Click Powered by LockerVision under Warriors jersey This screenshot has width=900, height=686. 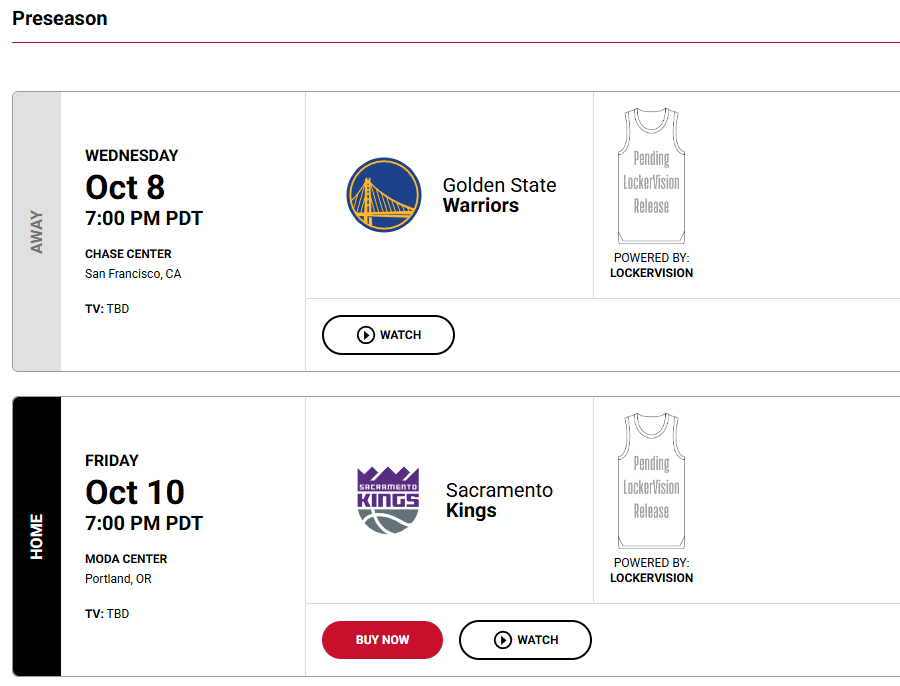pyautogui.click(x=651, y=265)
